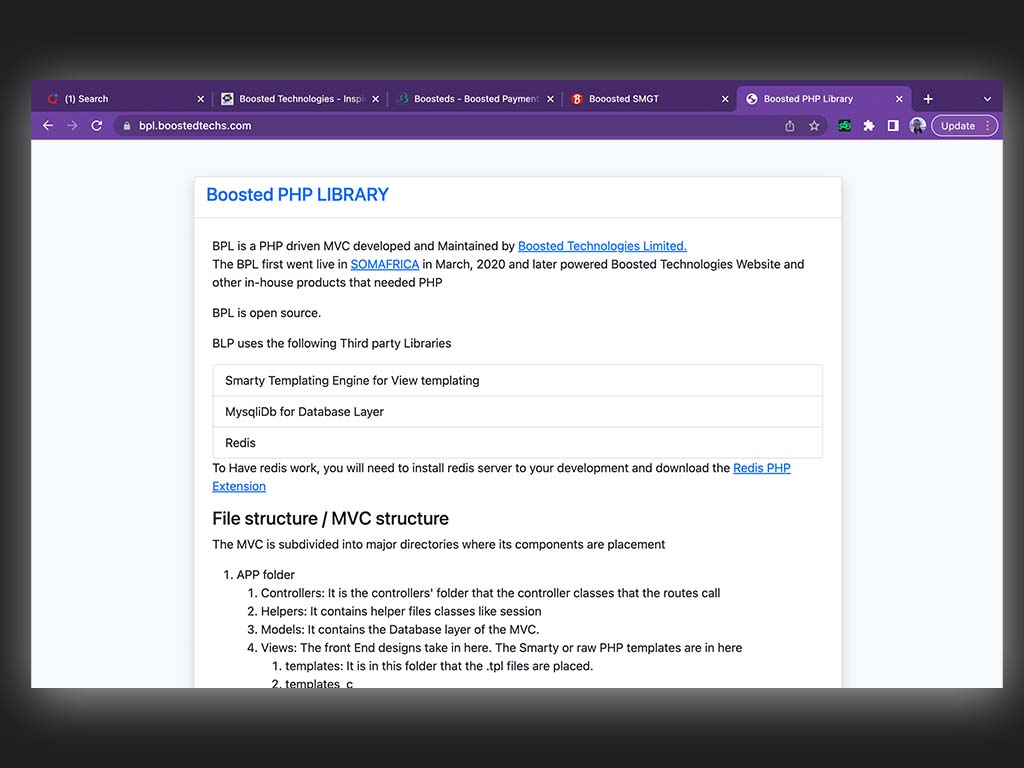Click the Update button
Viewport: 1024px width, 768px height.
pos(957,126)
